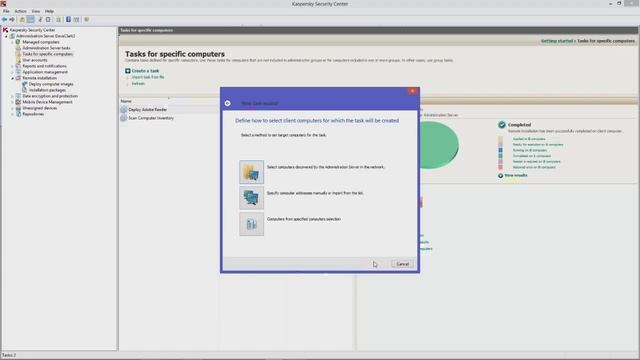This screenshot has width=640, height=360.
Task: Click the Completed status checkmark icon
Action: pos(502,125)
